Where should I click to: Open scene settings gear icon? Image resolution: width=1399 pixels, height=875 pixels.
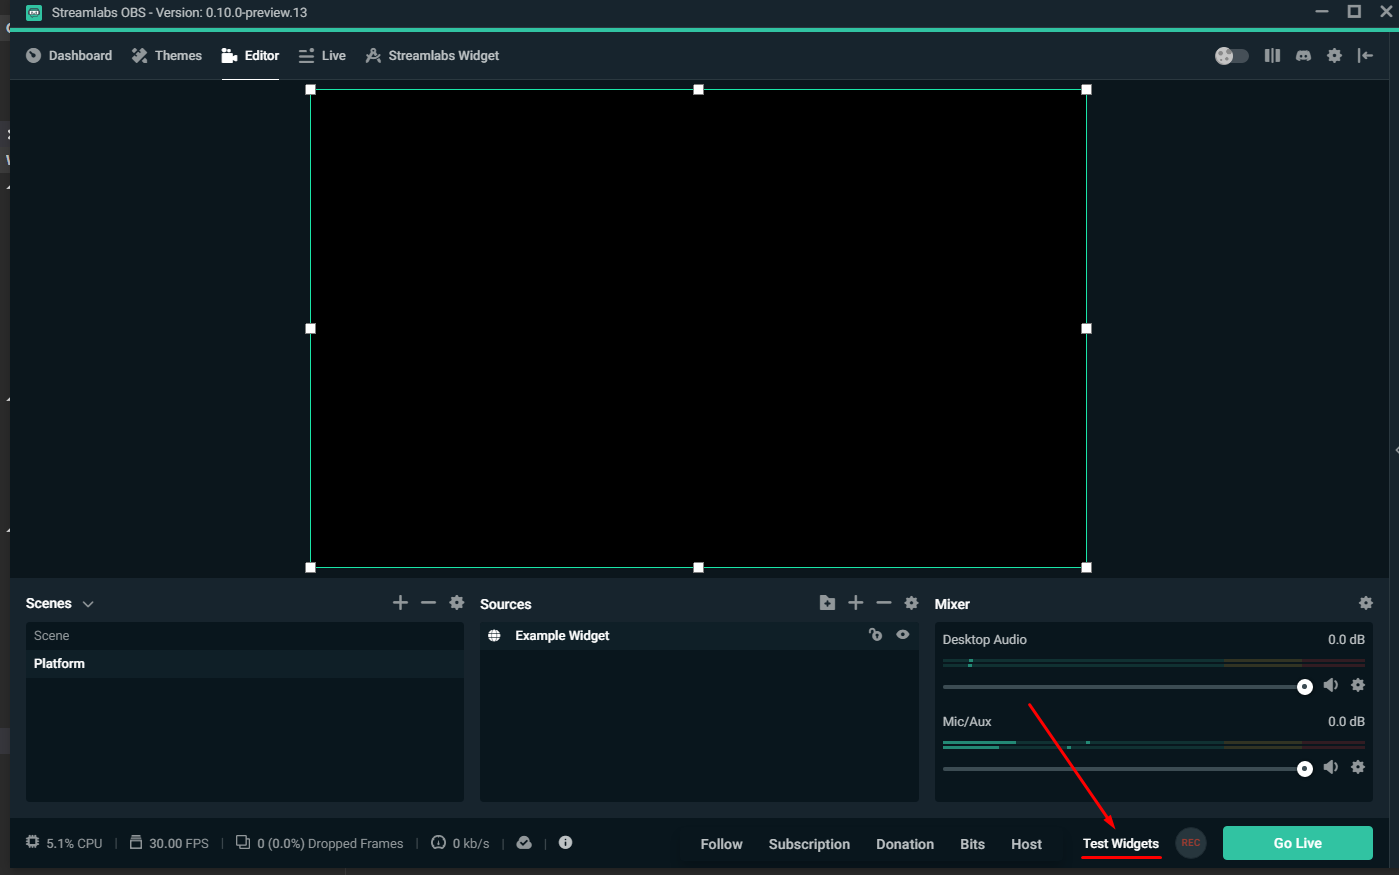tap(457, 603)
